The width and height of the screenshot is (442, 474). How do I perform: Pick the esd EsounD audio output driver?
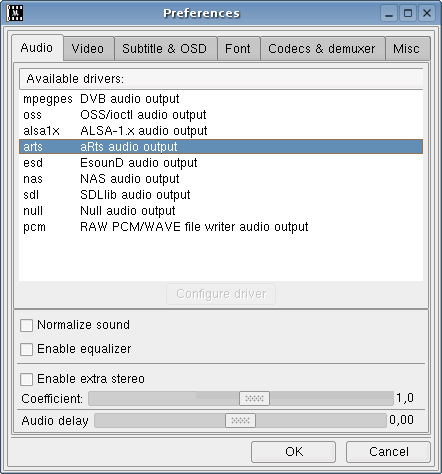click(x=221, y=163)
